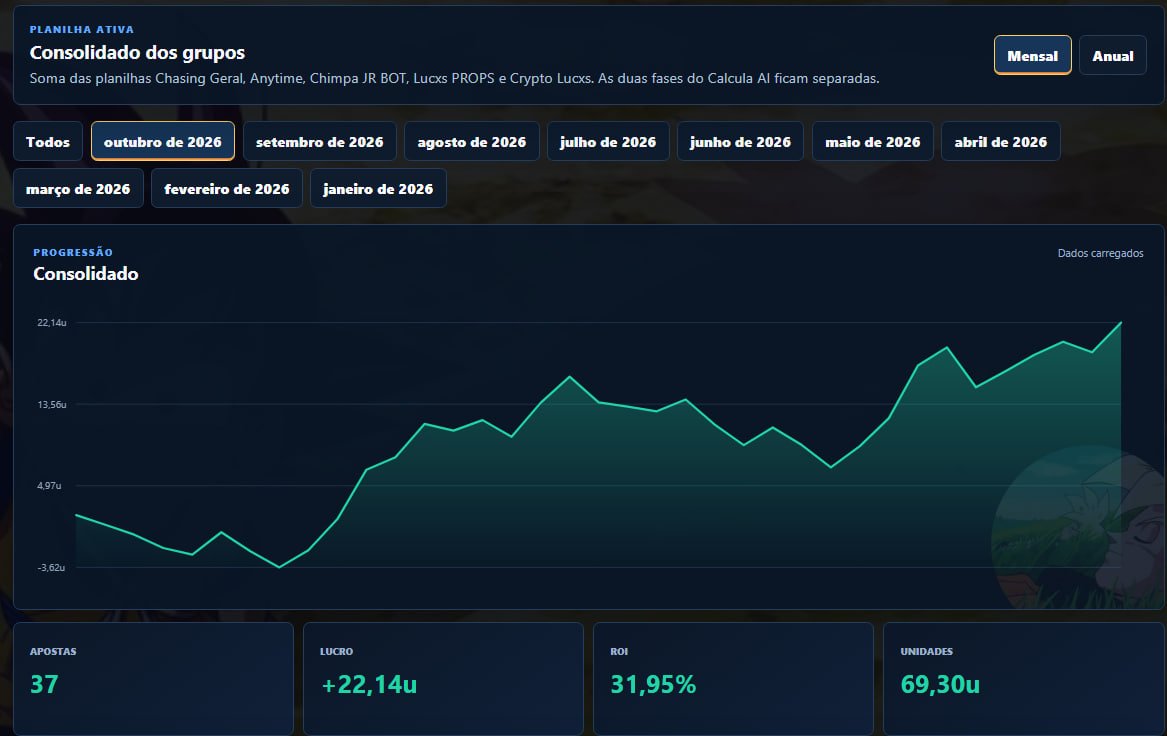Click the Consolidado chart title

[x=86, y=274]
